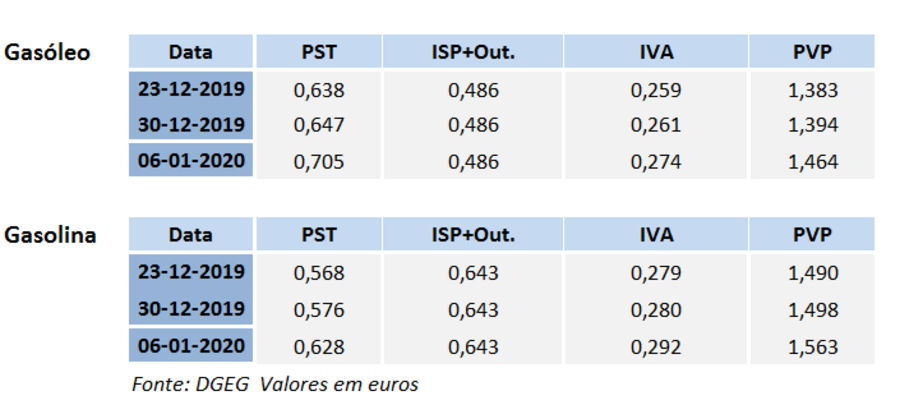Select the 0,638 PST value
The width and height of the screenshot is (900, 414).
[319, 90]
